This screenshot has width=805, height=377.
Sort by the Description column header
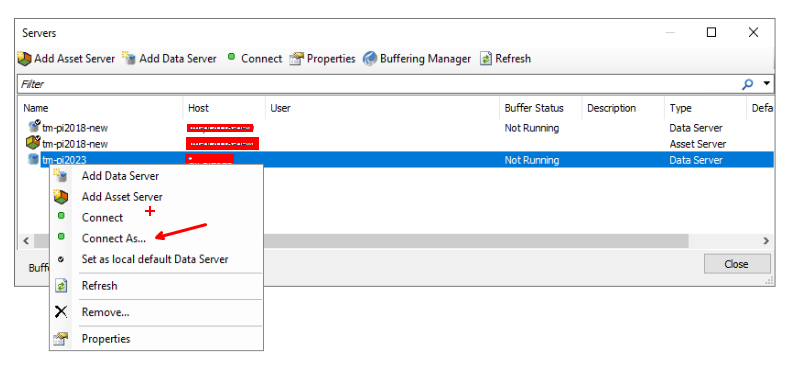click(611, 108)
